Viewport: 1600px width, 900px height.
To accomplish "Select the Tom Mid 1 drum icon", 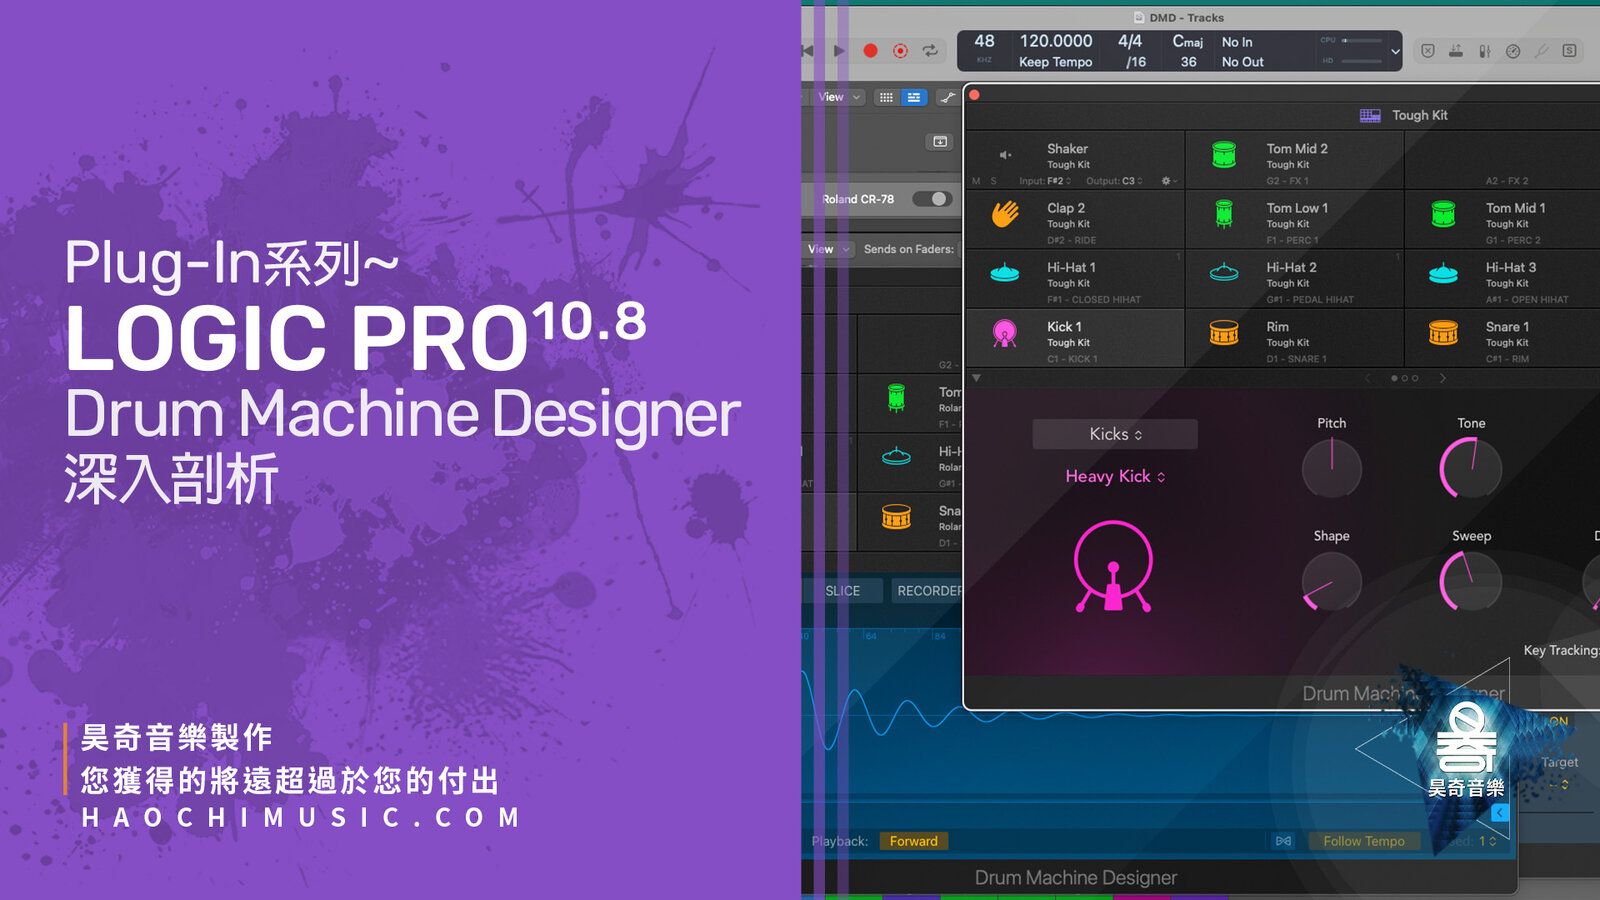I will (1443, 214).
